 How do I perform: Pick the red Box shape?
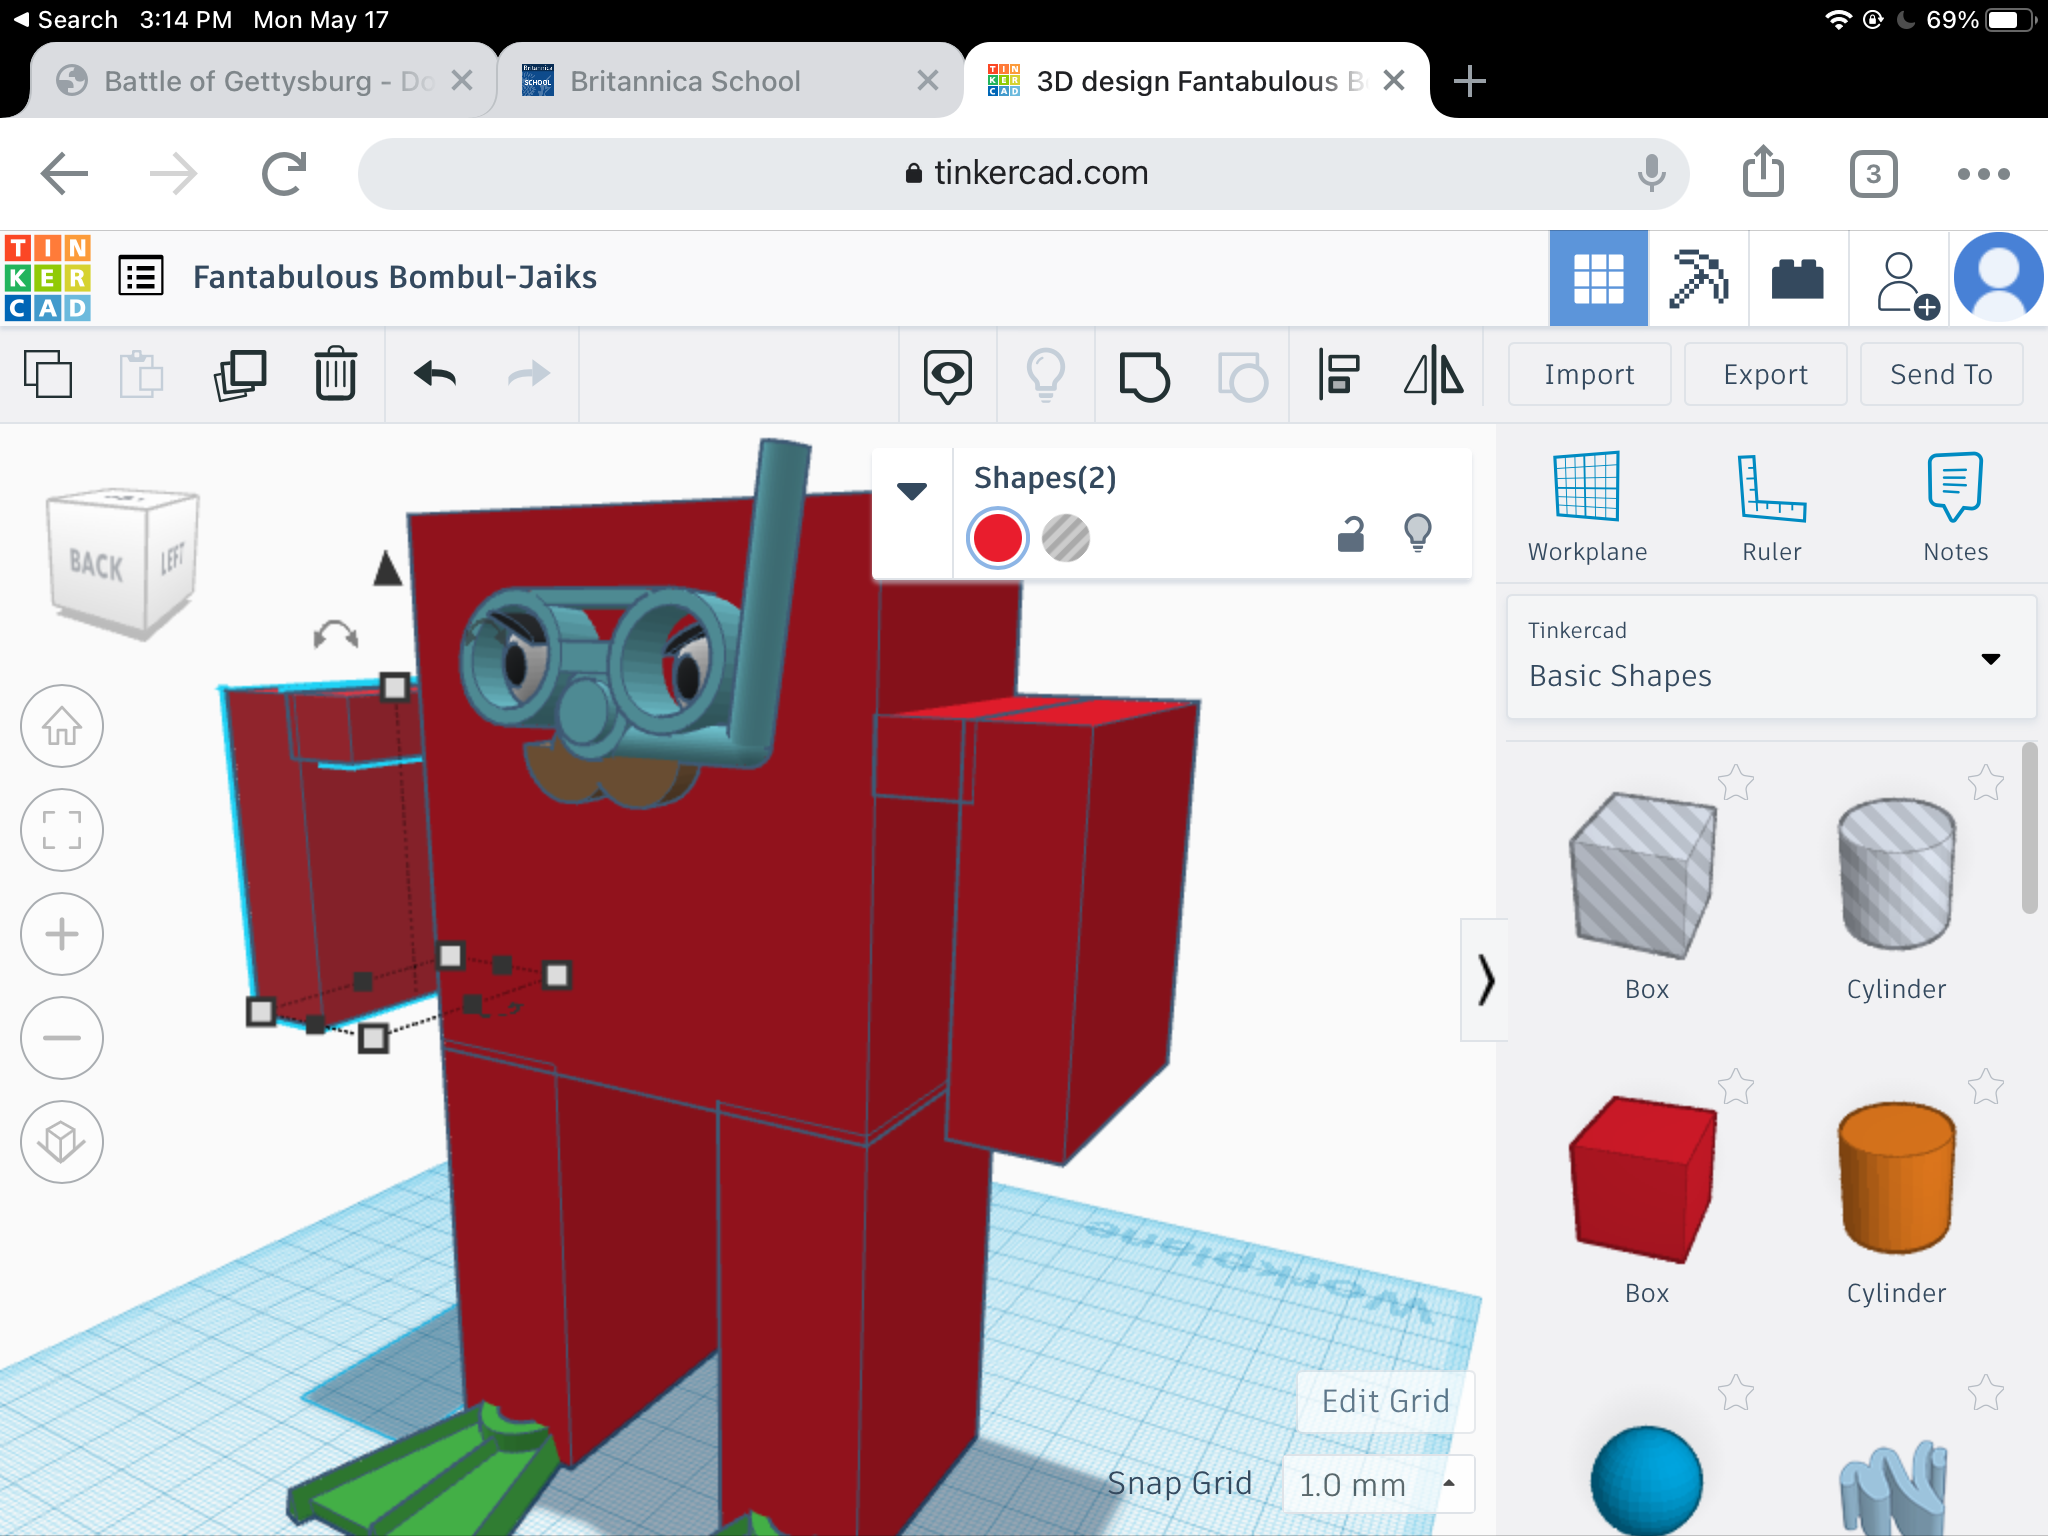tap(1645, 1180)
